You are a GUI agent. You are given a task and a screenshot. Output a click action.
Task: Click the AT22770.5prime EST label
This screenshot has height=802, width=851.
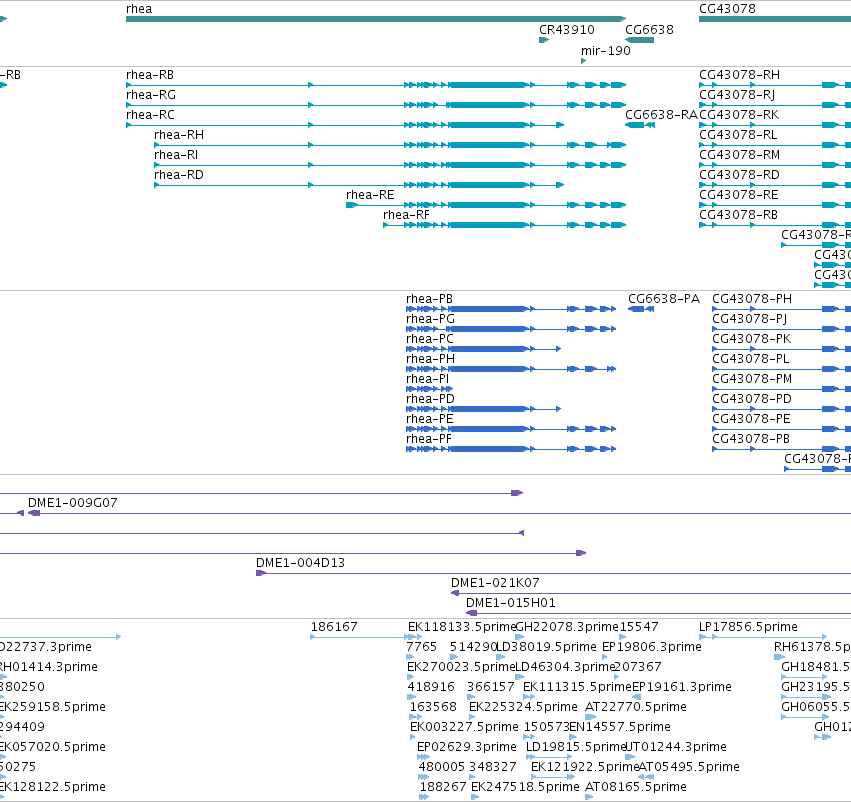[x=636, y=708]
